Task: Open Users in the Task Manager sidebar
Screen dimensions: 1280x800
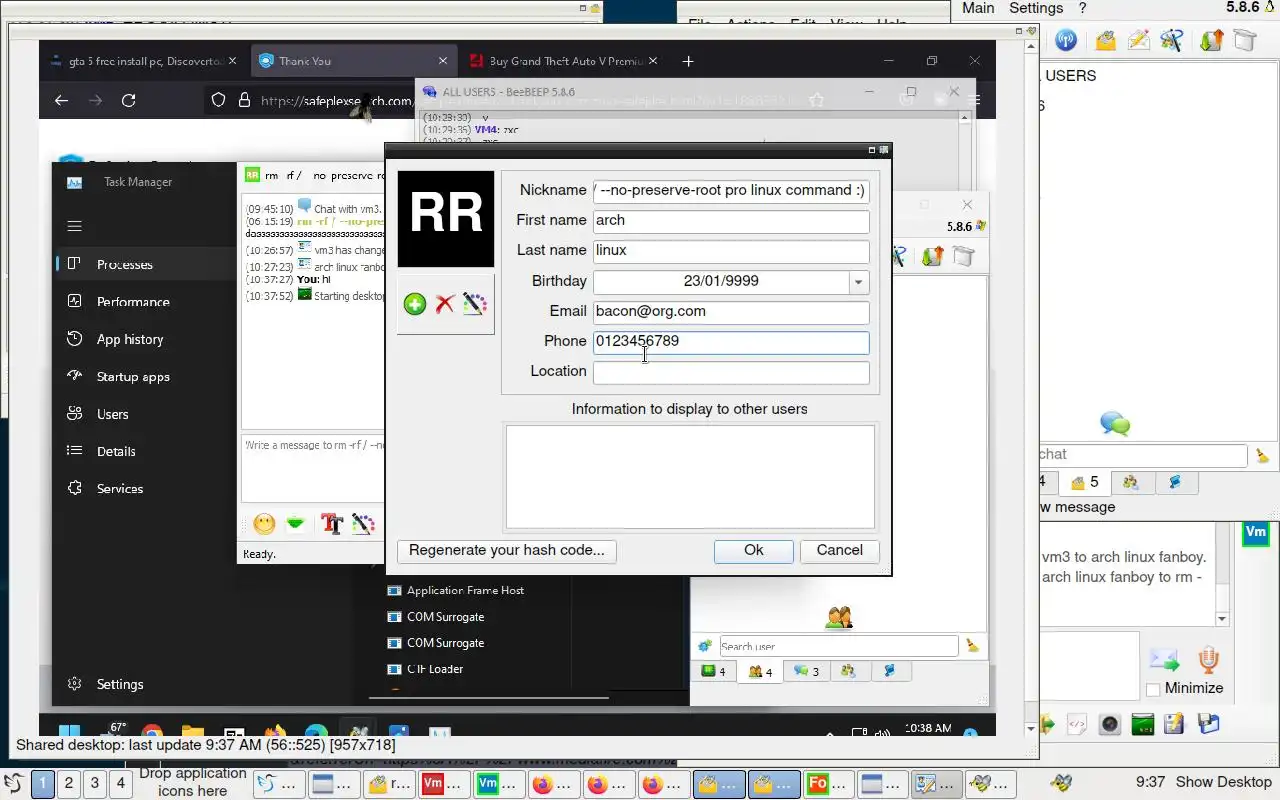Action: click(x=145, y=414)
